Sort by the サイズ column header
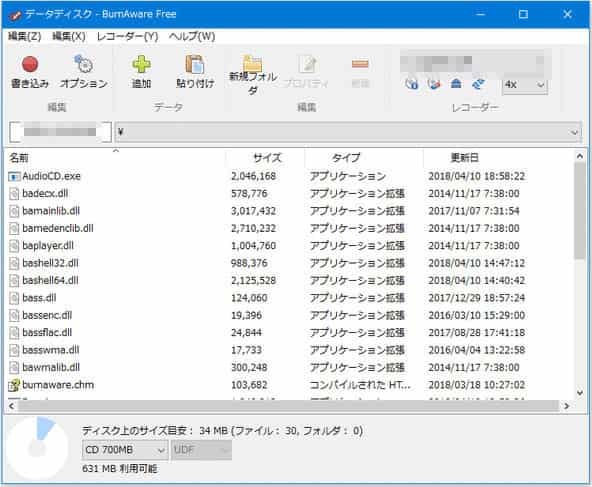592x487 pixels. click(x=265, y=157)
